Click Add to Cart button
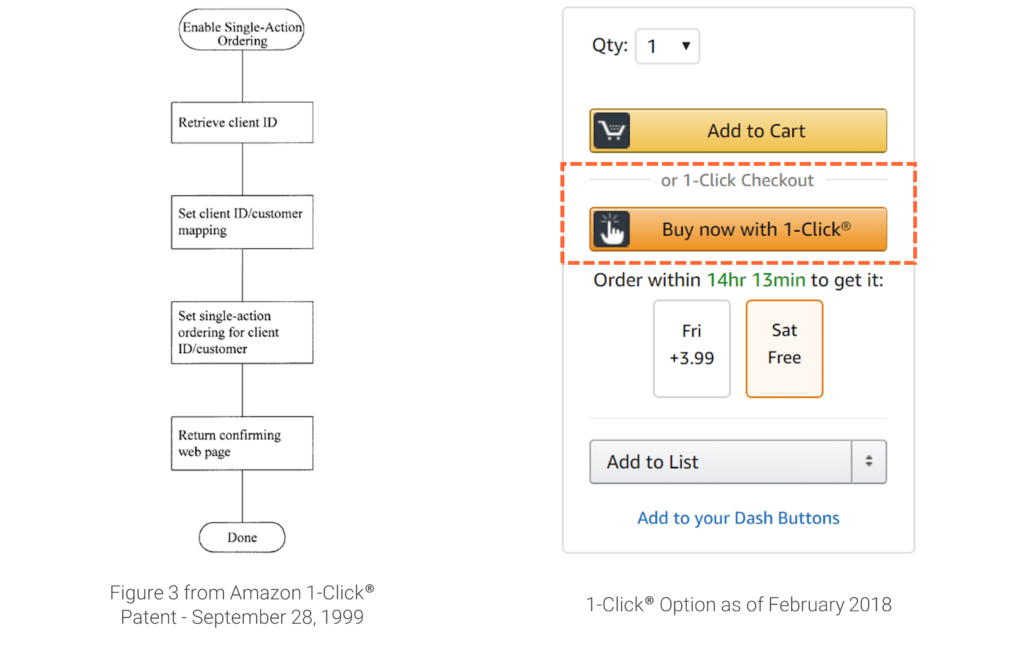 click(738, 131)
